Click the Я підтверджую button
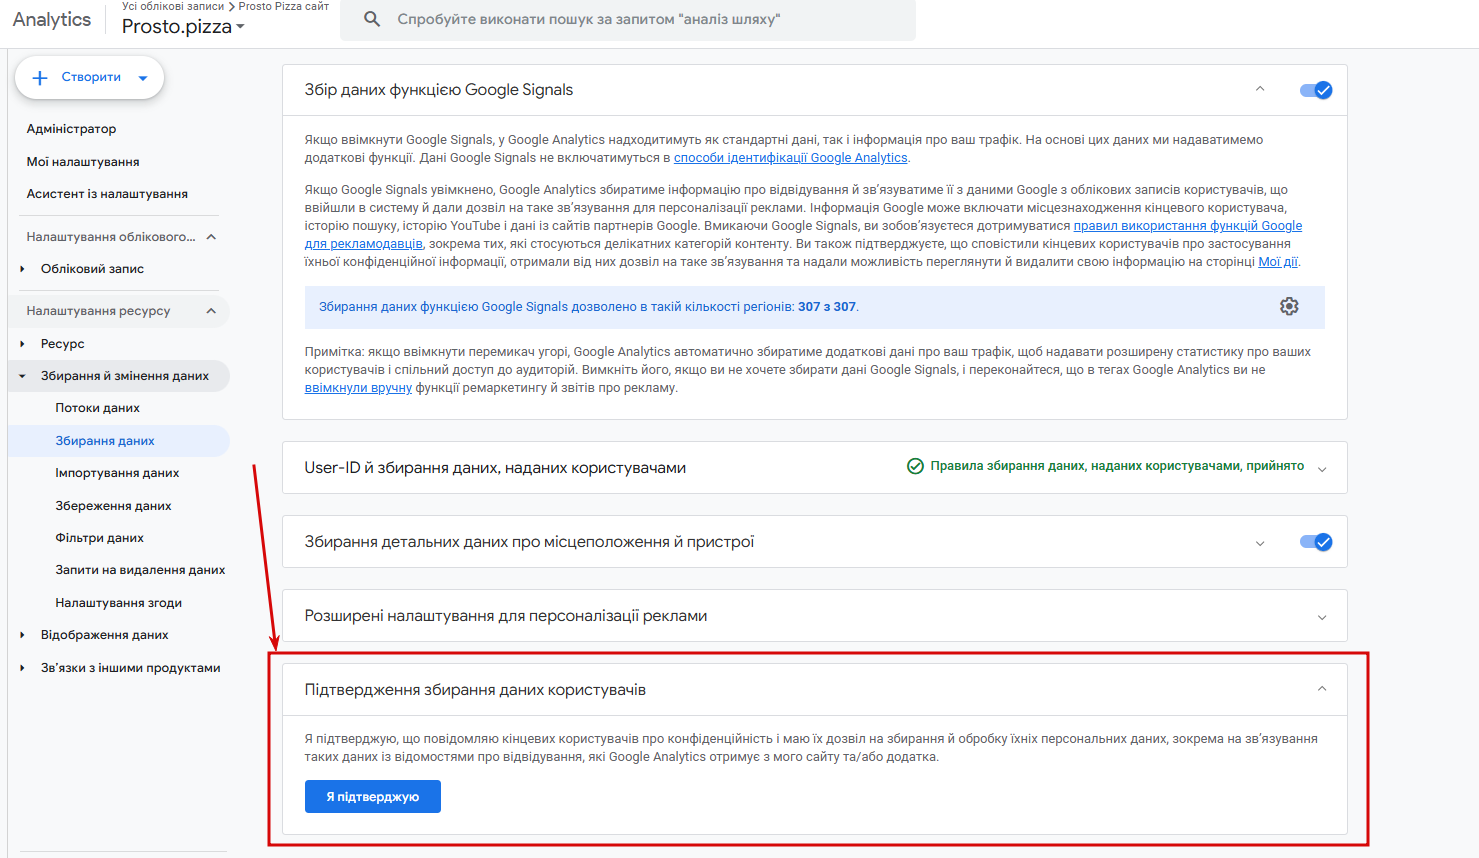 373,797
